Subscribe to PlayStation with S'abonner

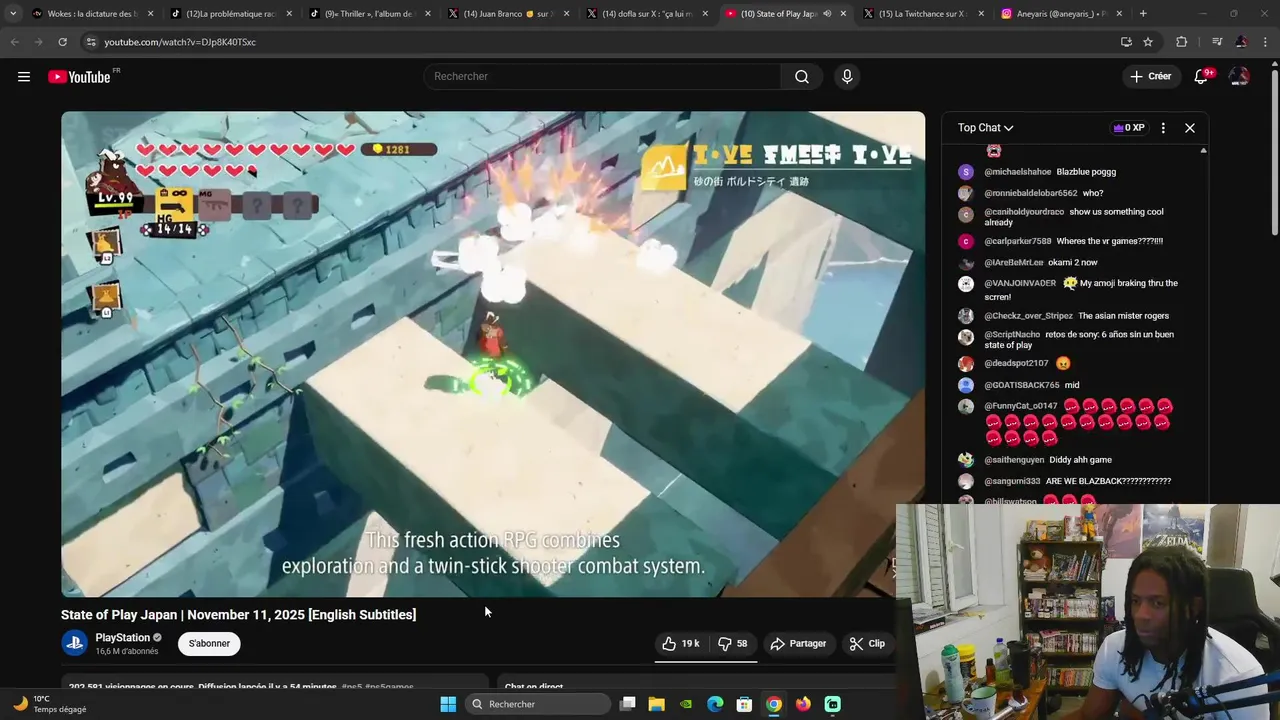(209, 644)
